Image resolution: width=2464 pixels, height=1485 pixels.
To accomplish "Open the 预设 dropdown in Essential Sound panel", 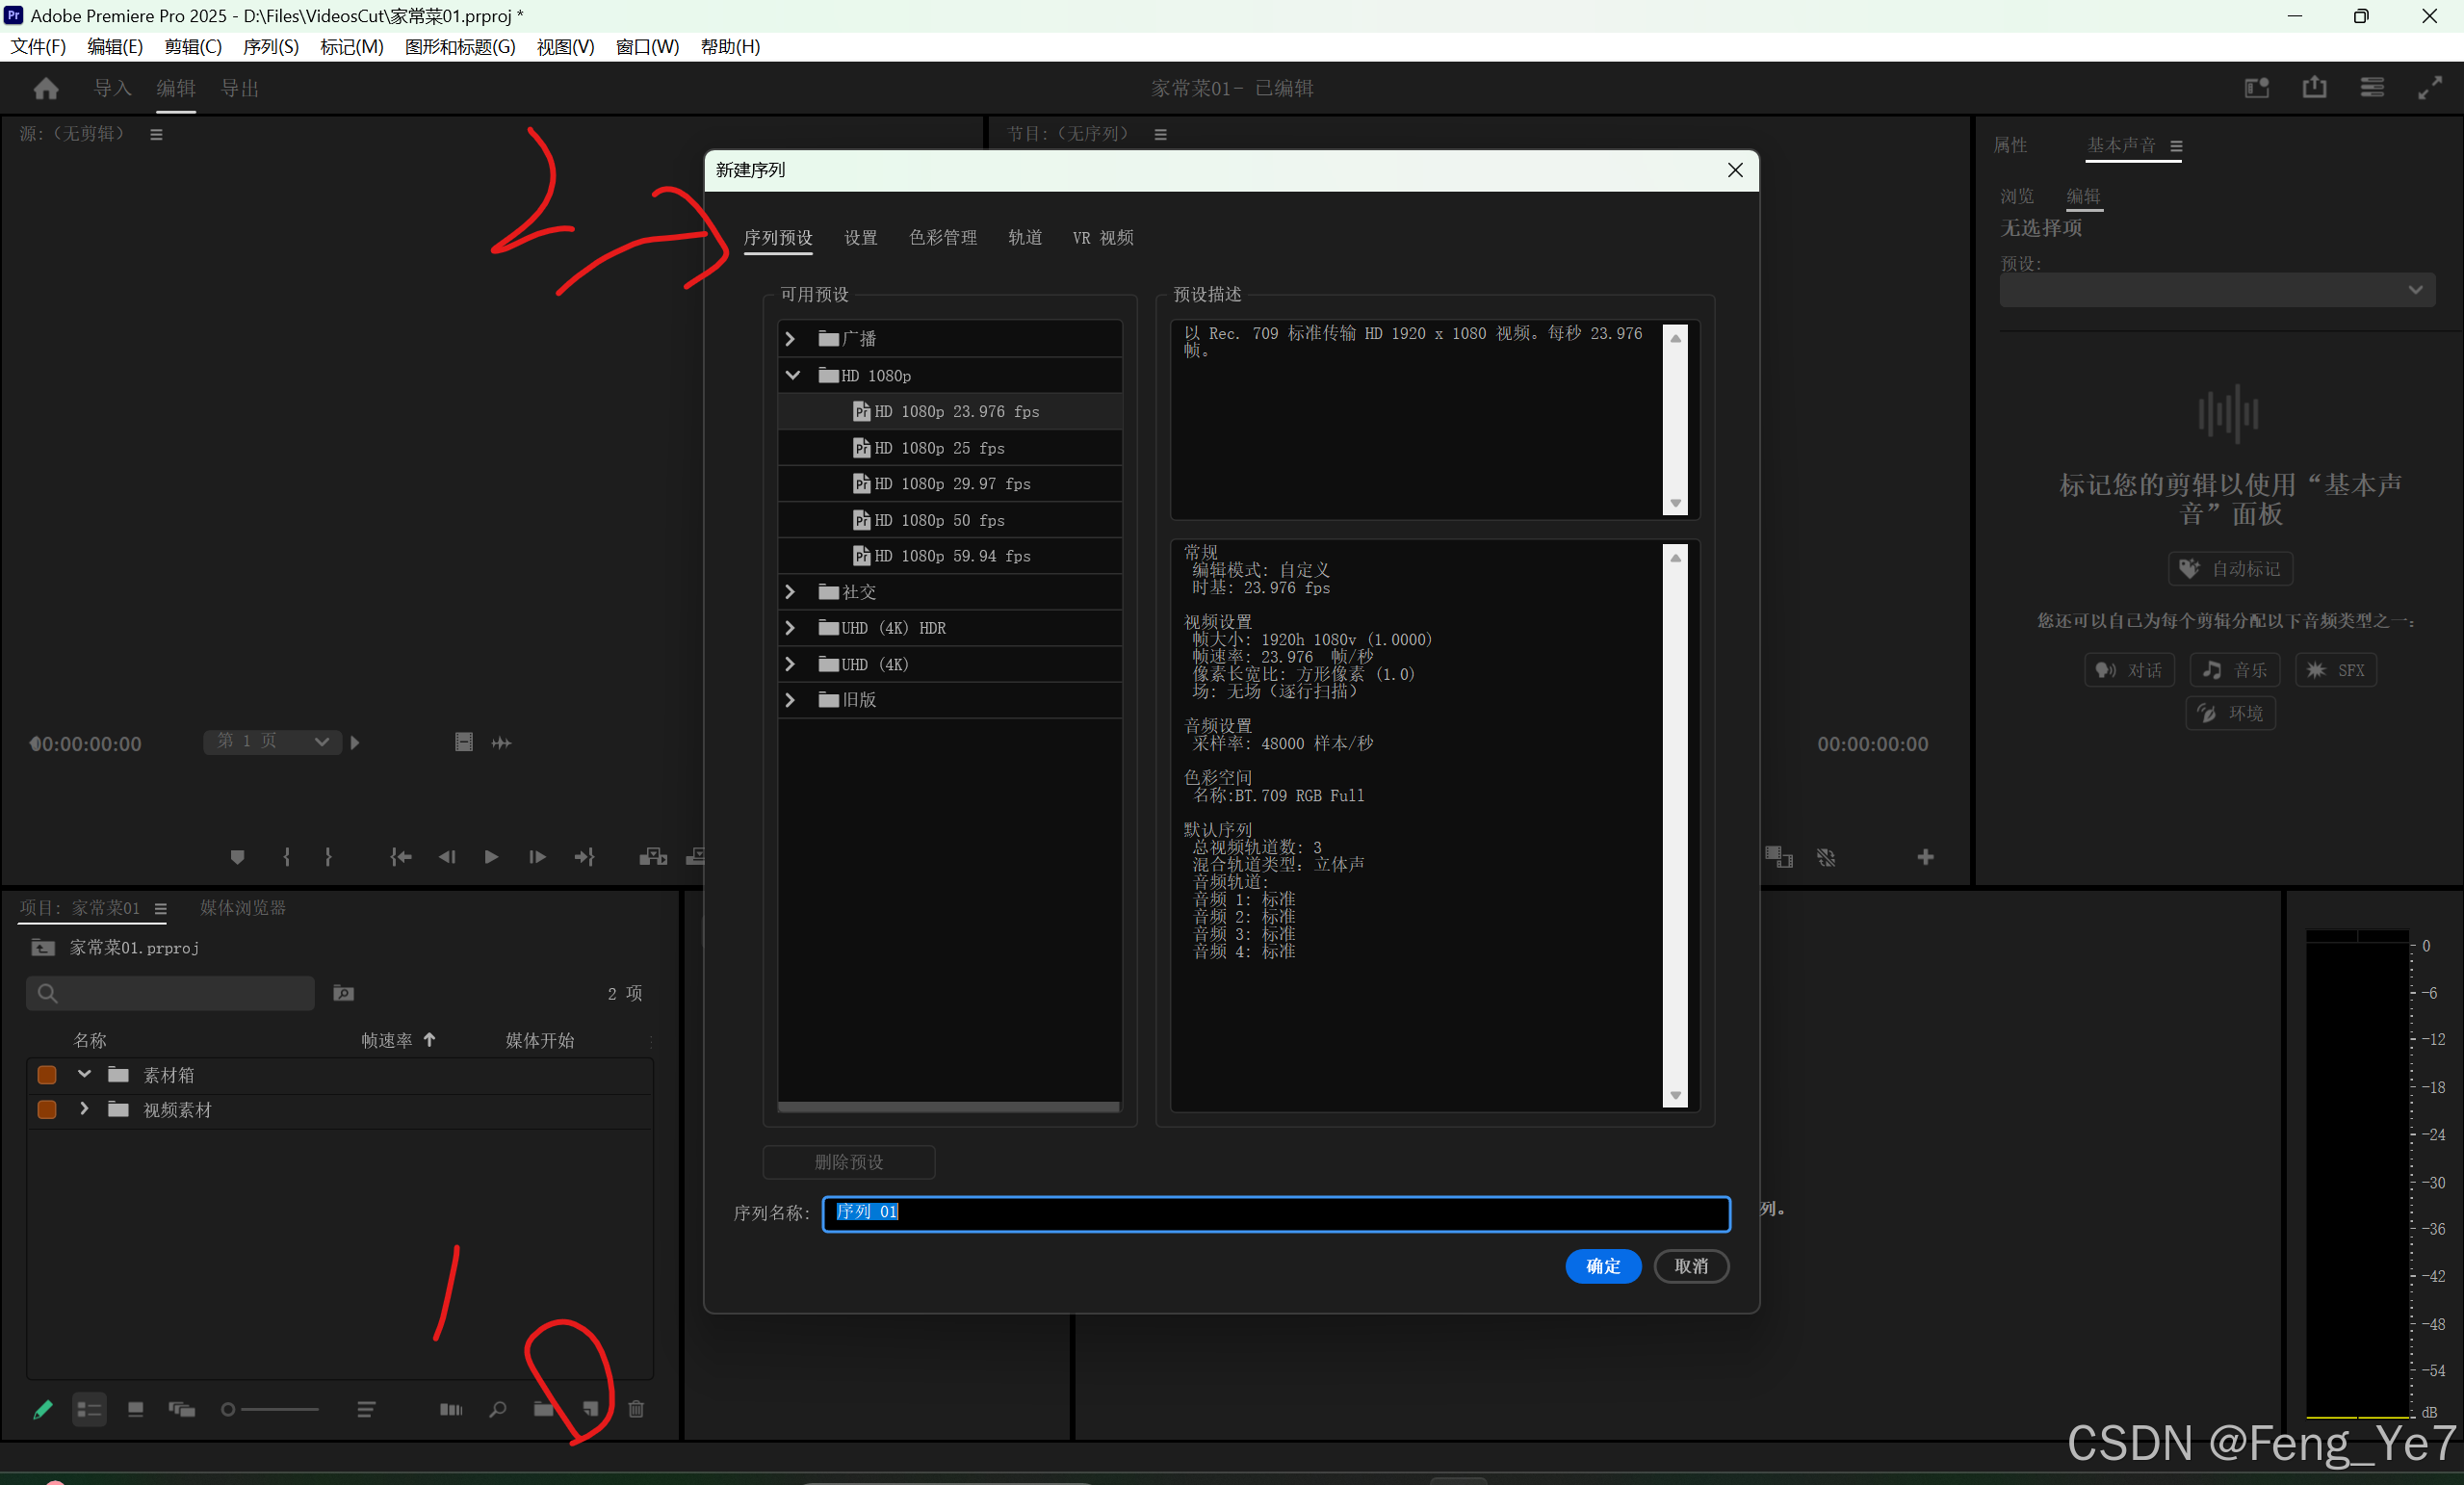I will [2216, 290].
